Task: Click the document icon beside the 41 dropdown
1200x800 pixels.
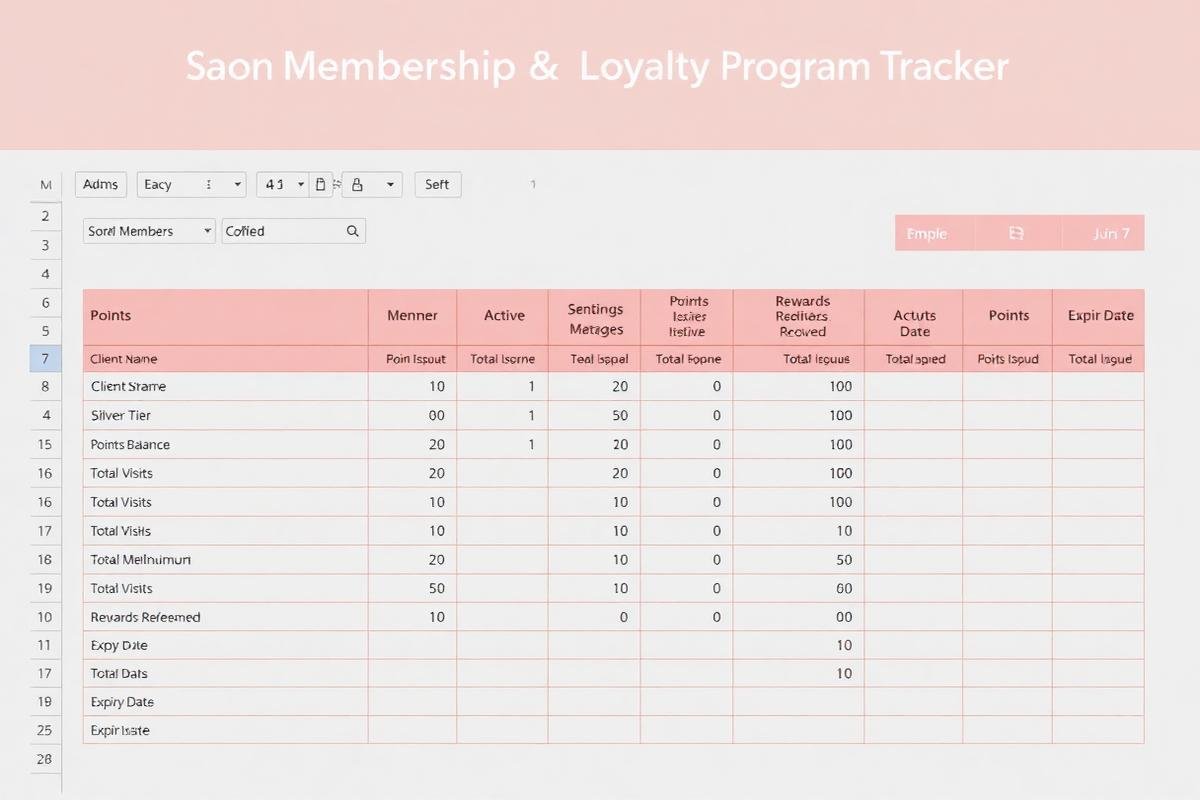Action: [x=320, y=184]
